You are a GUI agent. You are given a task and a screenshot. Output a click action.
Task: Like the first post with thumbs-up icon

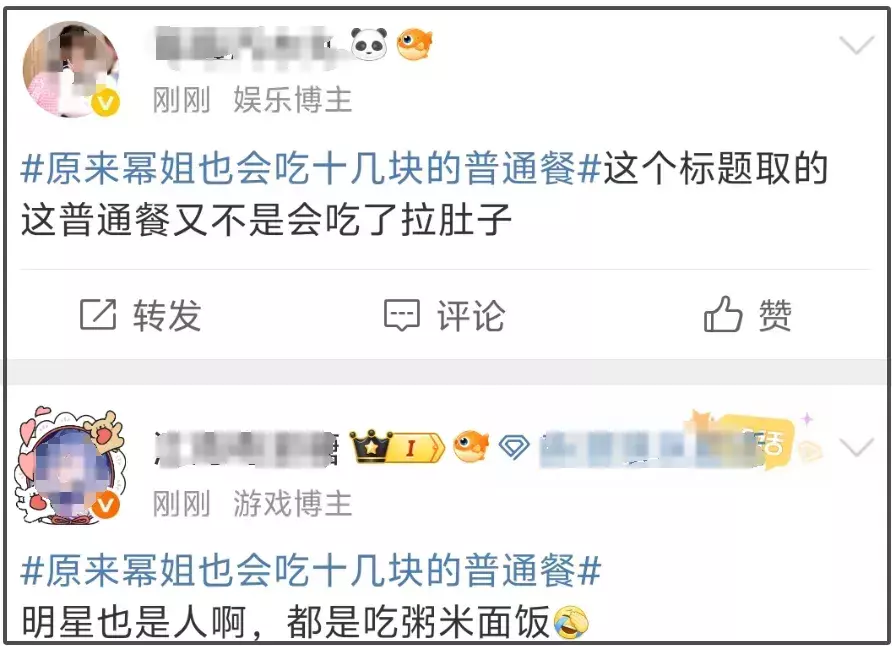(x=722, y=314)
